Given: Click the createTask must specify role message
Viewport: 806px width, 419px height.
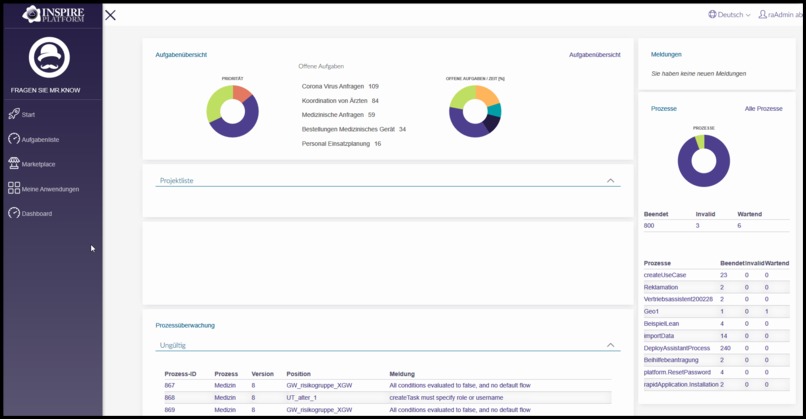Looking at the screenshot, I should pyautogui.click(x=446, y=397).
